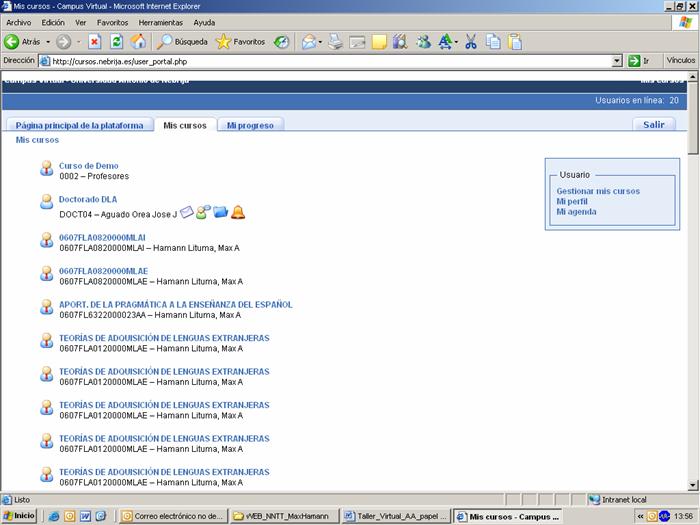700x525 pixels.
Task: Click the Salir logout button
Action: (x=654, y=125)
